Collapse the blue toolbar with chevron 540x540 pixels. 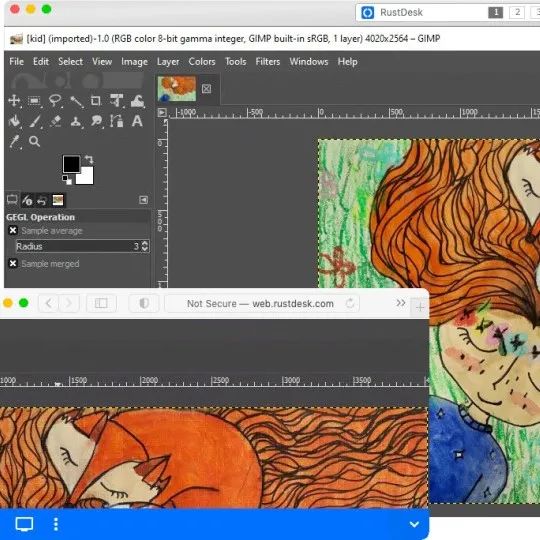[x=414, y=524]
